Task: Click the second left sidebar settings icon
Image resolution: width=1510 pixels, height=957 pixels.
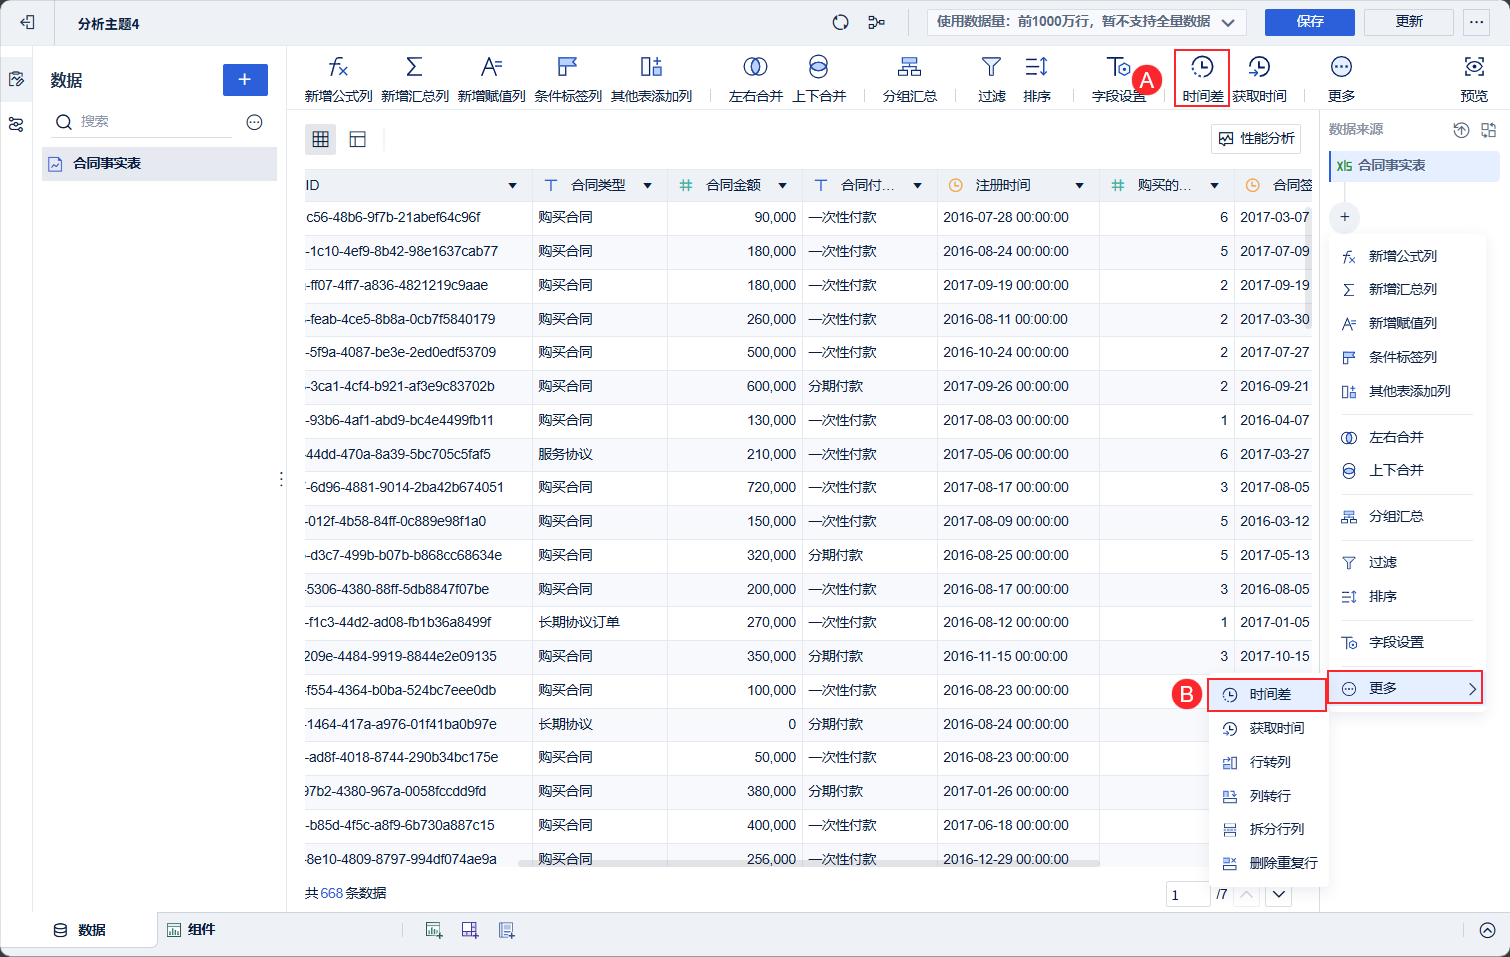Action: point(16,124)
